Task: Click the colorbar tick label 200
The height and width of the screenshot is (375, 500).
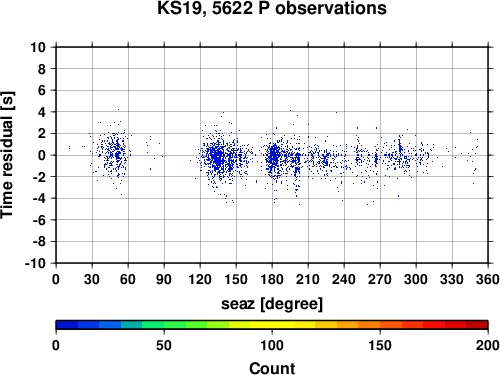Action: (x=488, y=346)
